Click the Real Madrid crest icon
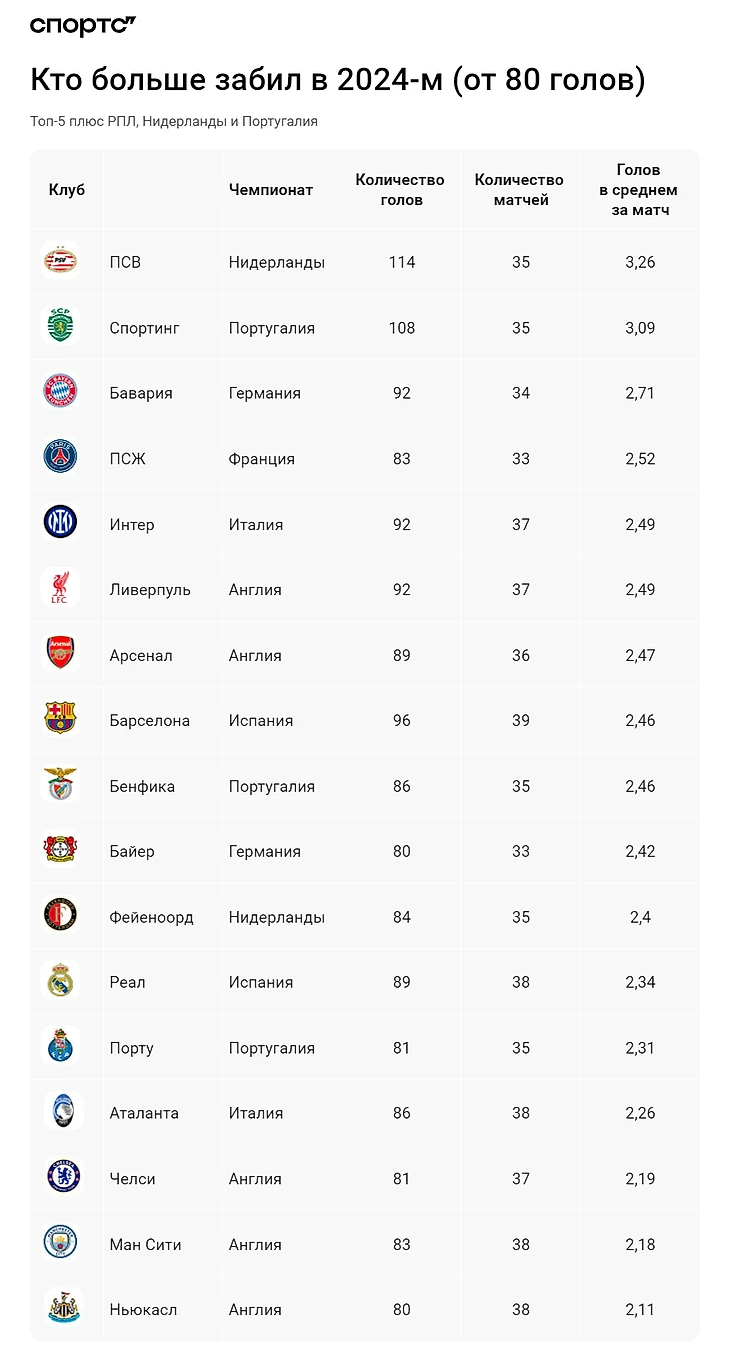 pyautogui.click(x=60, y=981)
